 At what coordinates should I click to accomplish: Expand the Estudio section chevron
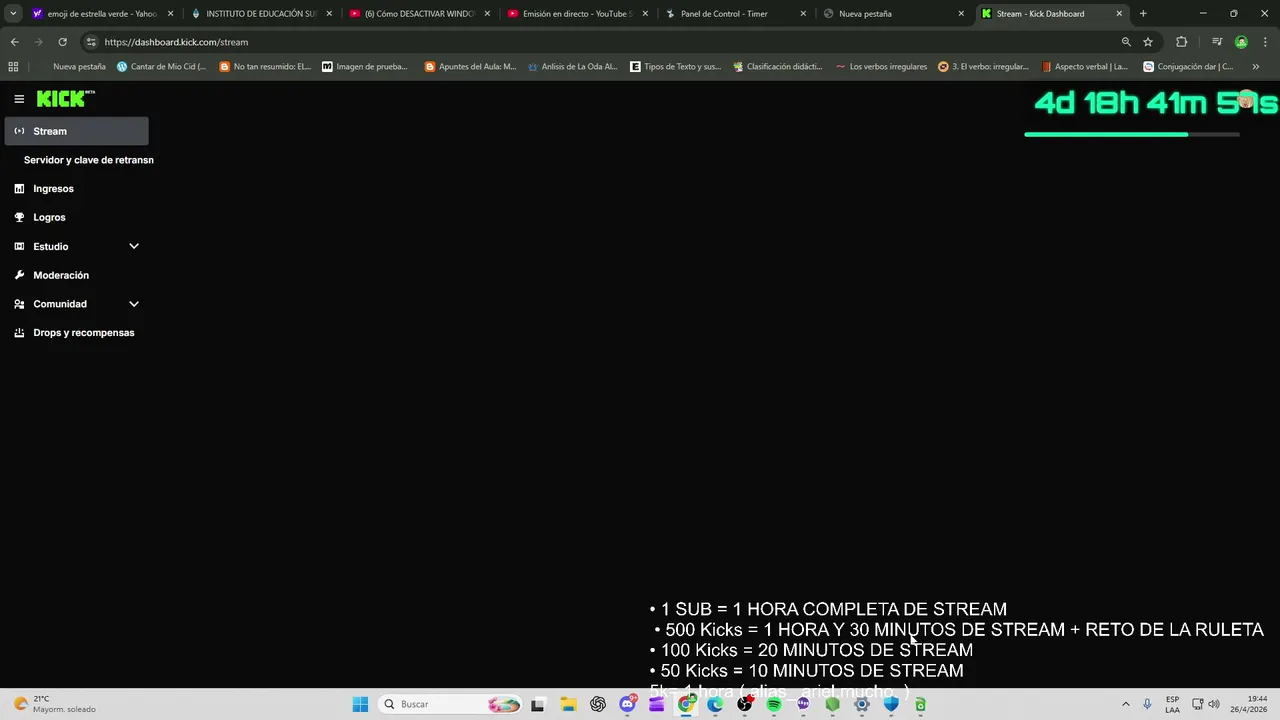click(x=134, y=246)
